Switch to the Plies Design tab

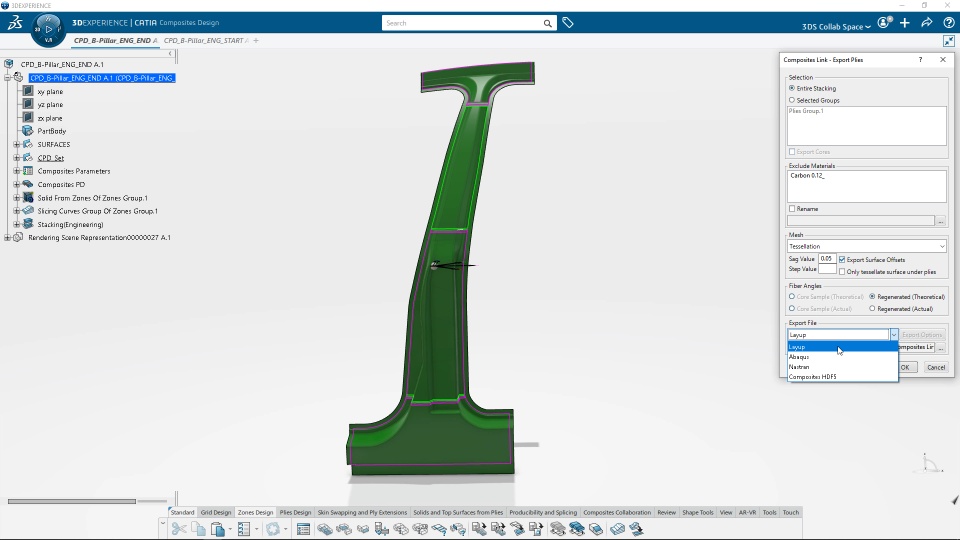coord(295,512)
